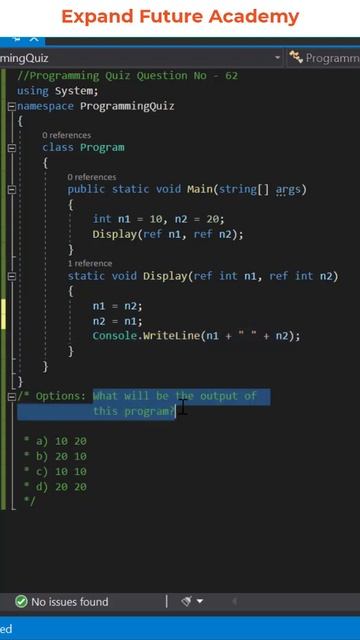Viewport: 360px width, 640px height.
Task: Open the Program class navigation dropdown
Action: click(324, 58)
